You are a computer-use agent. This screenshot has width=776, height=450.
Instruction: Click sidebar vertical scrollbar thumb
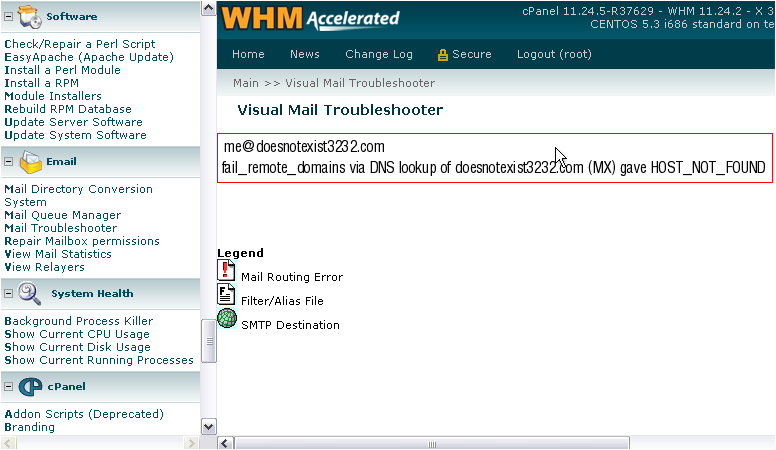(x=209, y=342)
